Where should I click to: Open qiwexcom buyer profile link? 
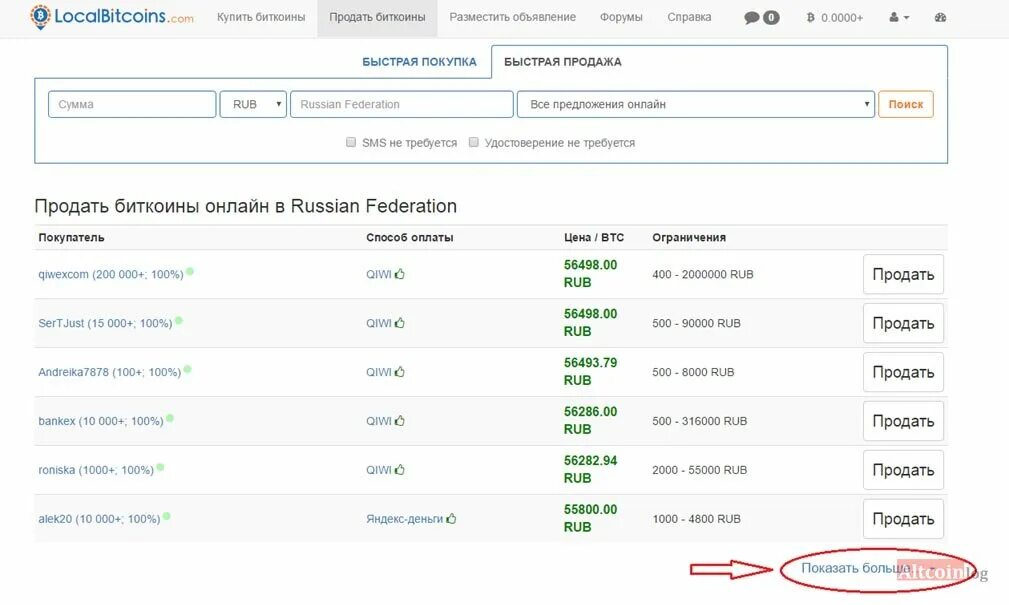pyautogui.click(x=111, y=274)
